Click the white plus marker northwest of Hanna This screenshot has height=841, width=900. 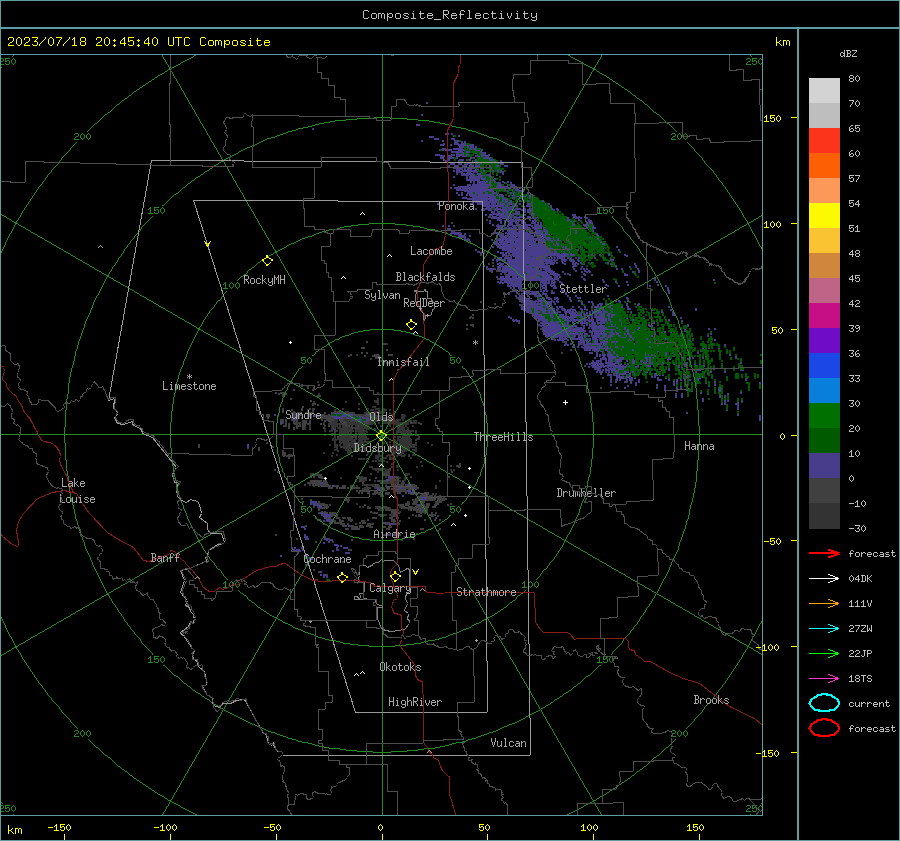(565, 402)
